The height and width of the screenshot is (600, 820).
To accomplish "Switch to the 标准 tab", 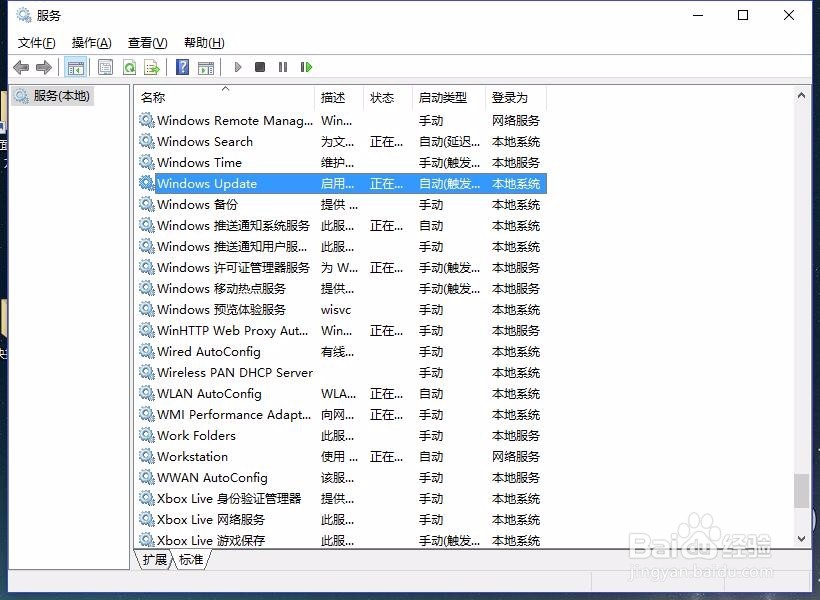I will coord(190,560).
